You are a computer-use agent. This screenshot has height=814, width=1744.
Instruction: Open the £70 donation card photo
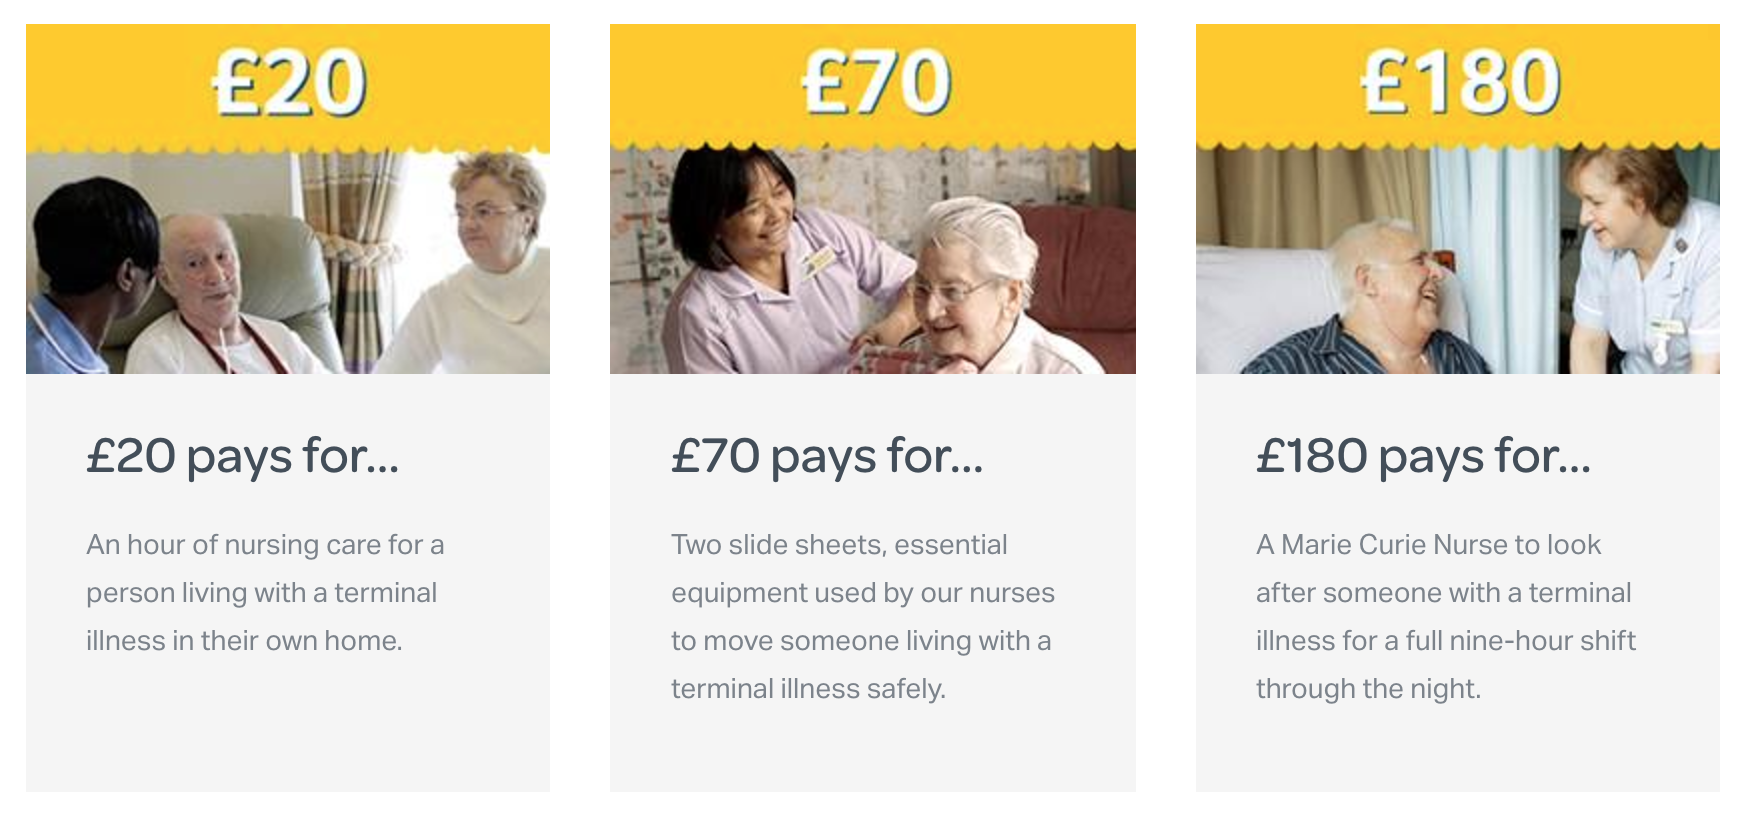pos(873,262)
